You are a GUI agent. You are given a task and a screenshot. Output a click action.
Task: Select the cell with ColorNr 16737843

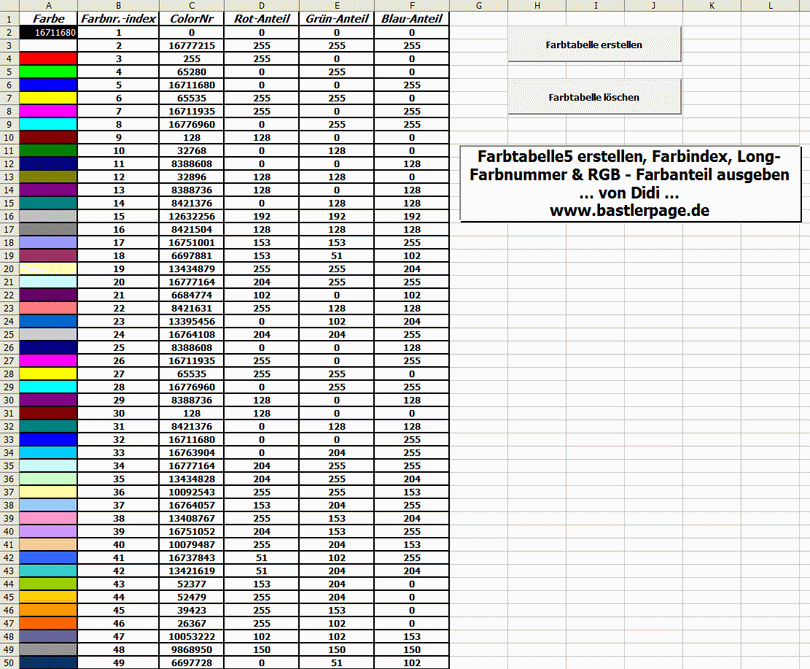click(192, 557)
